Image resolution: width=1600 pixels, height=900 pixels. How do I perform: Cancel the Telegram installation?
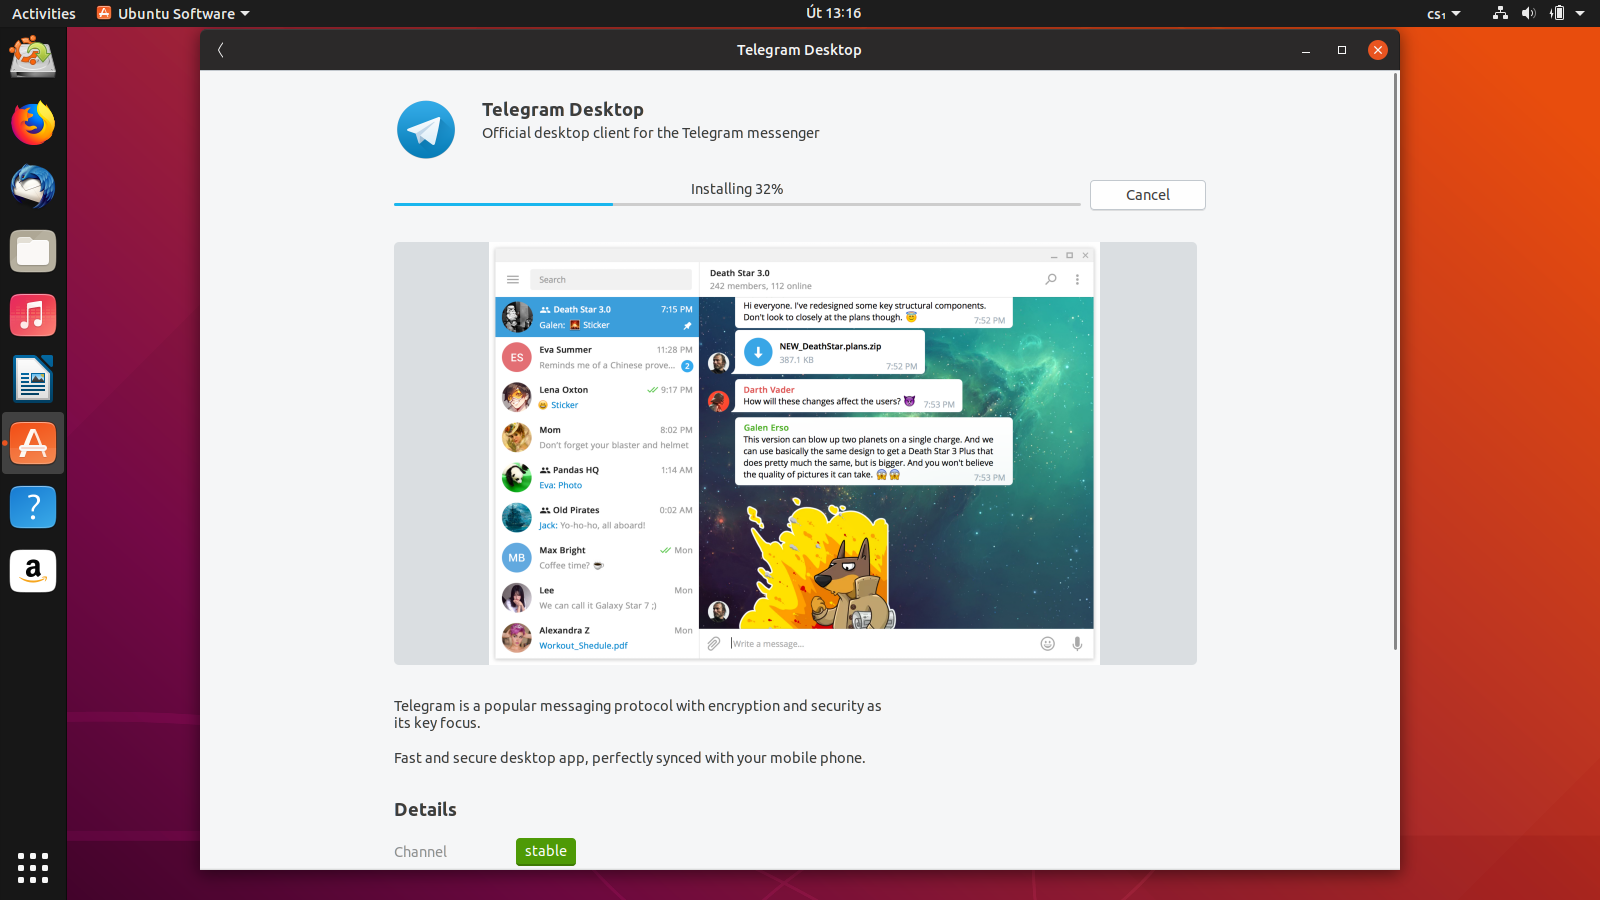1147,195
